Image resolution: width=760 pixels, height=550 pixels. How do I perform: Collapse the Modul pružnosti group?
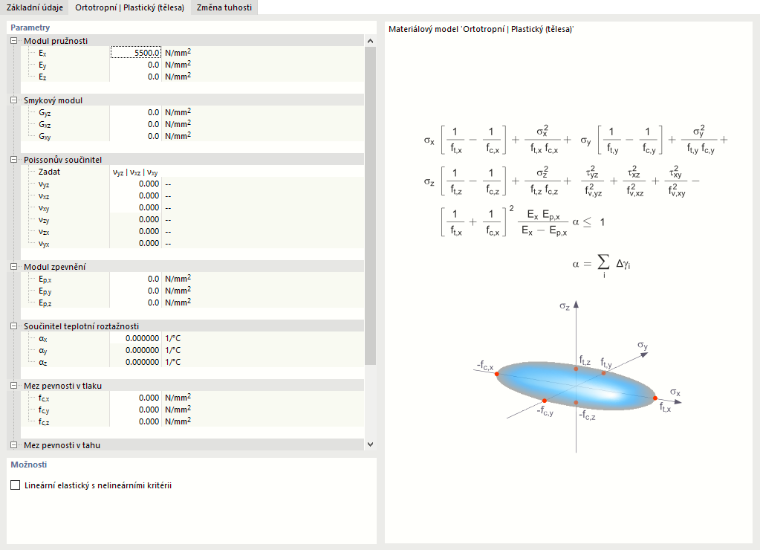(14, 41)
